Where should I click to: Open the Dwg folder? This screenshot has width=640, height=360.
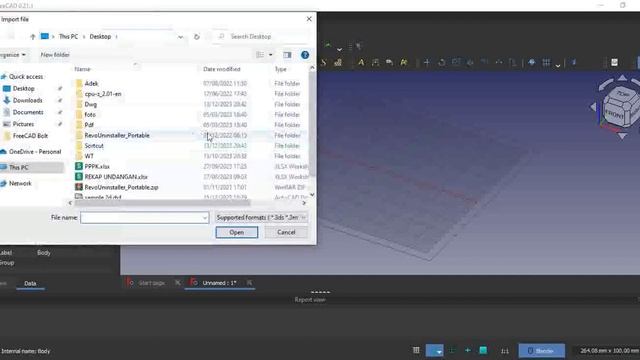point(91,104)
